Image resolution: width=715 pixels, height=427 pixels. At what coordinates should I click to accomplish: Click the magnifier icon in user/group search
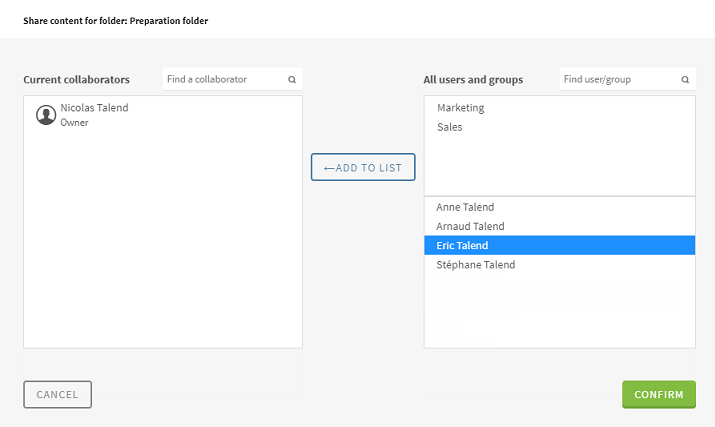(x=685, y=79)
